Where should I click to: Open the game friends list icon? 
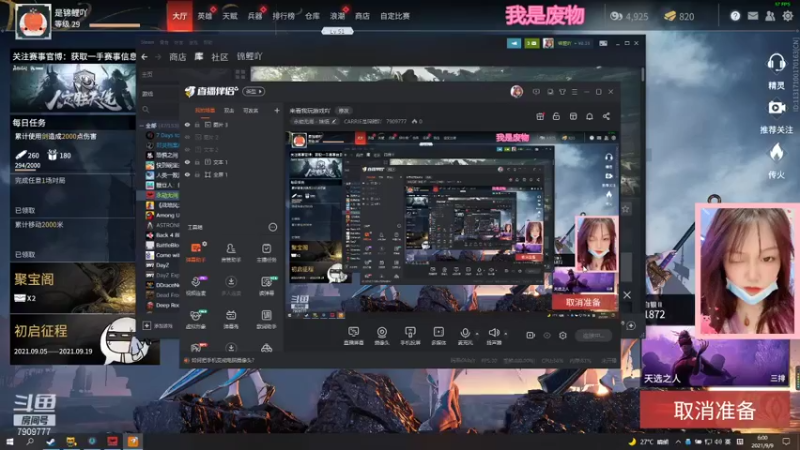770,16
